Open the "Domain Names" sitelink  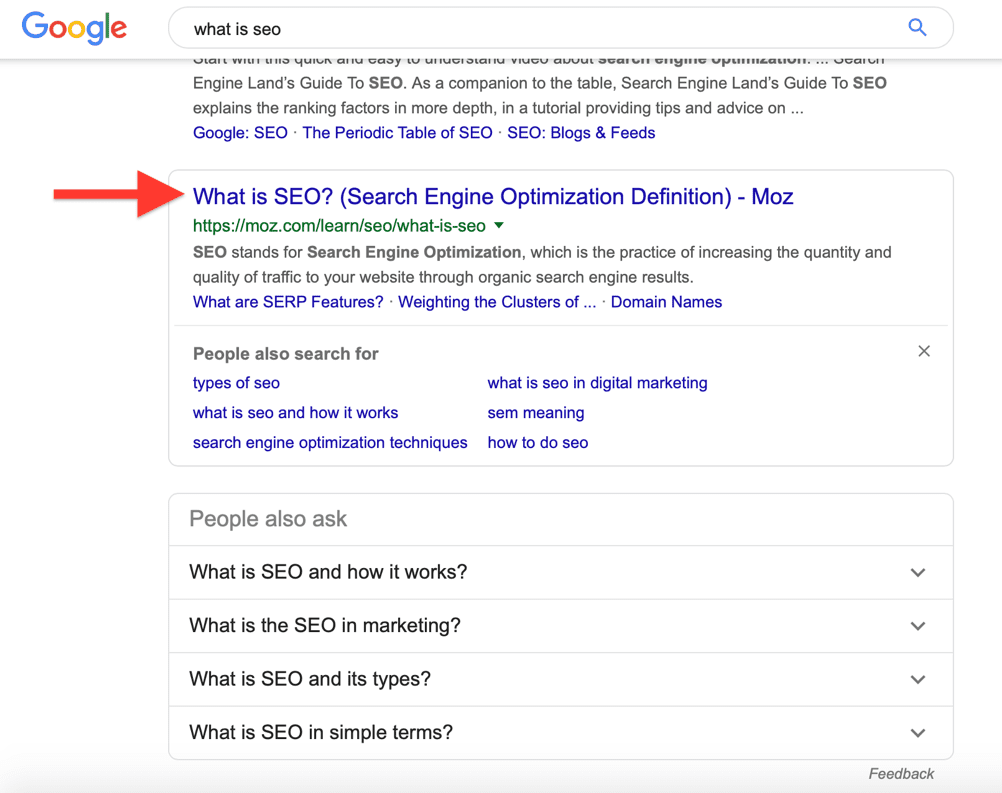666,301
